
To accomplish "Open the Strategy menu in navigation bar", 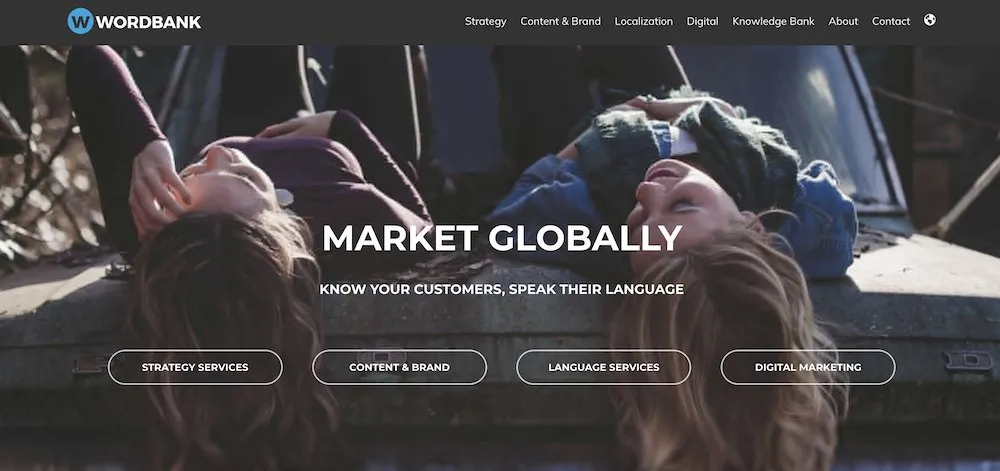I will click(x=485, y=22).
